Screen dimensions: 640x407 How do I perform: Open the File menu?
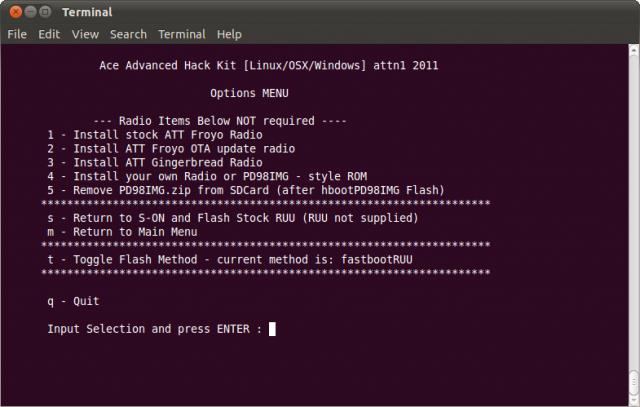click(17, 34)
